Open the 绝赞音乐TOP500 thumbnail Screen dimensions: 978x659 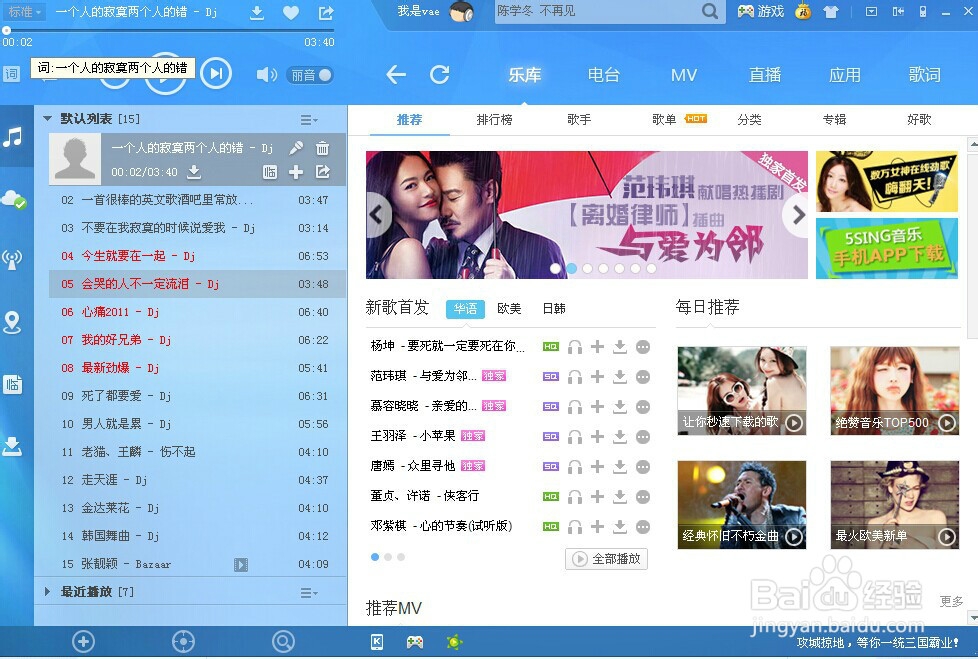895,391
